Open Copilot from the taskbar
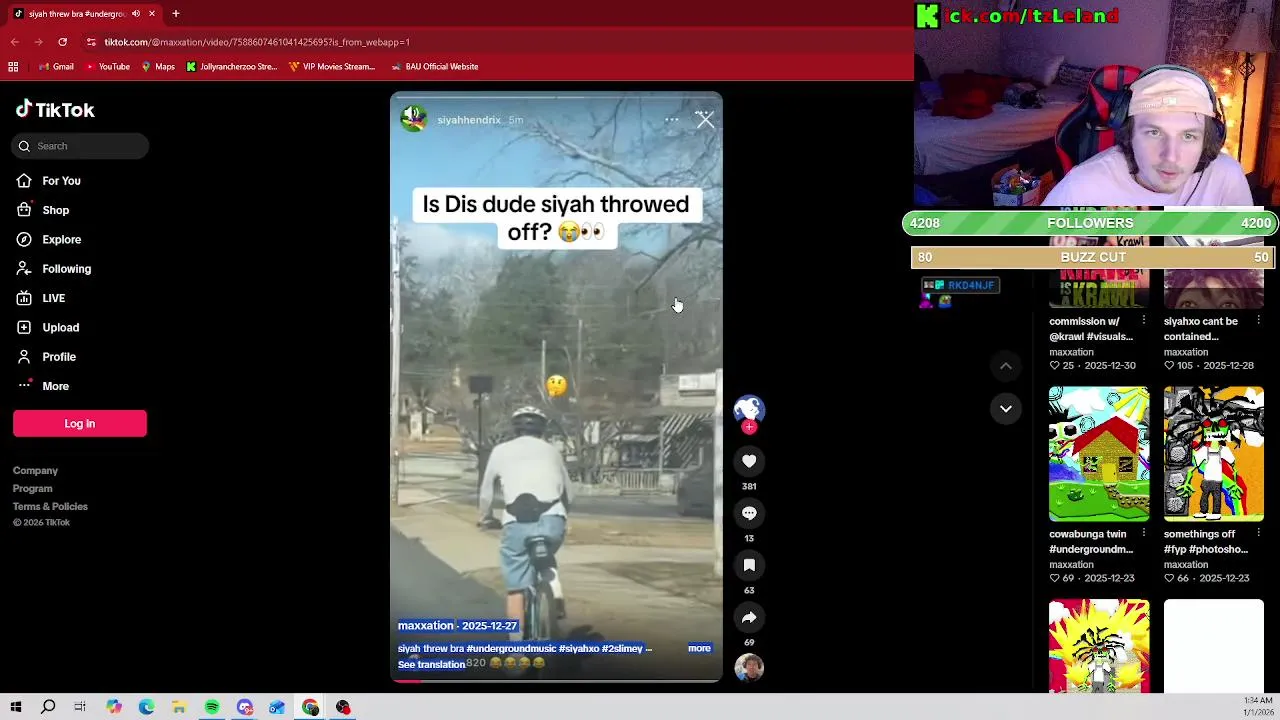Viewport: 1280px width, 720px height. (113, 707)
